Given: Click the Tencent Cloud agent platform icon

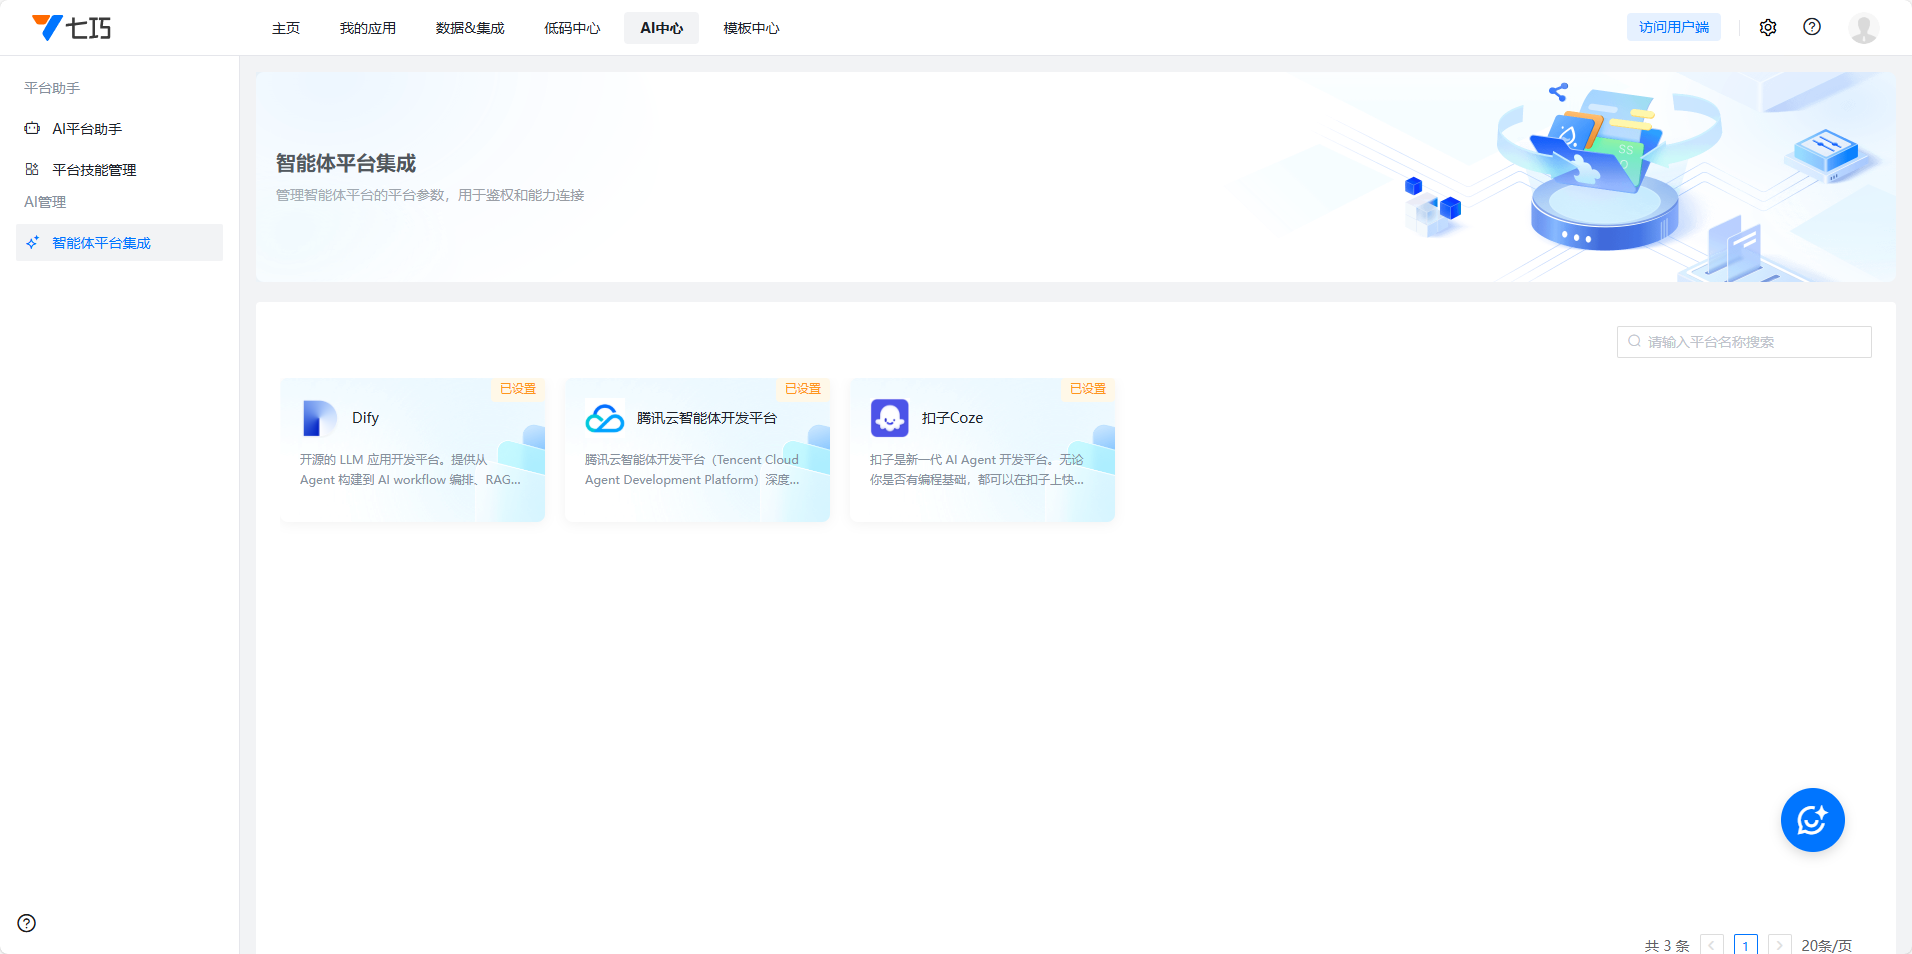Looking at the screenshot, I should [605, 418].
